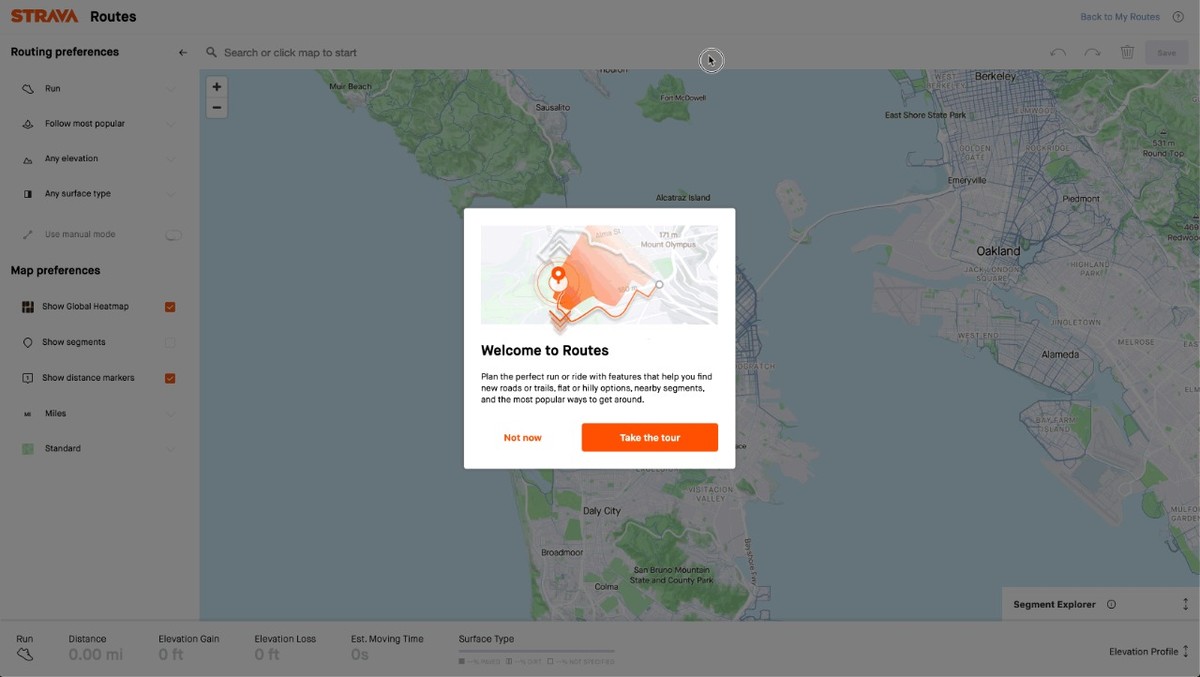Dismiss the welcome dialog with Not now
The image size is (1200, 677).
point(522,437)
